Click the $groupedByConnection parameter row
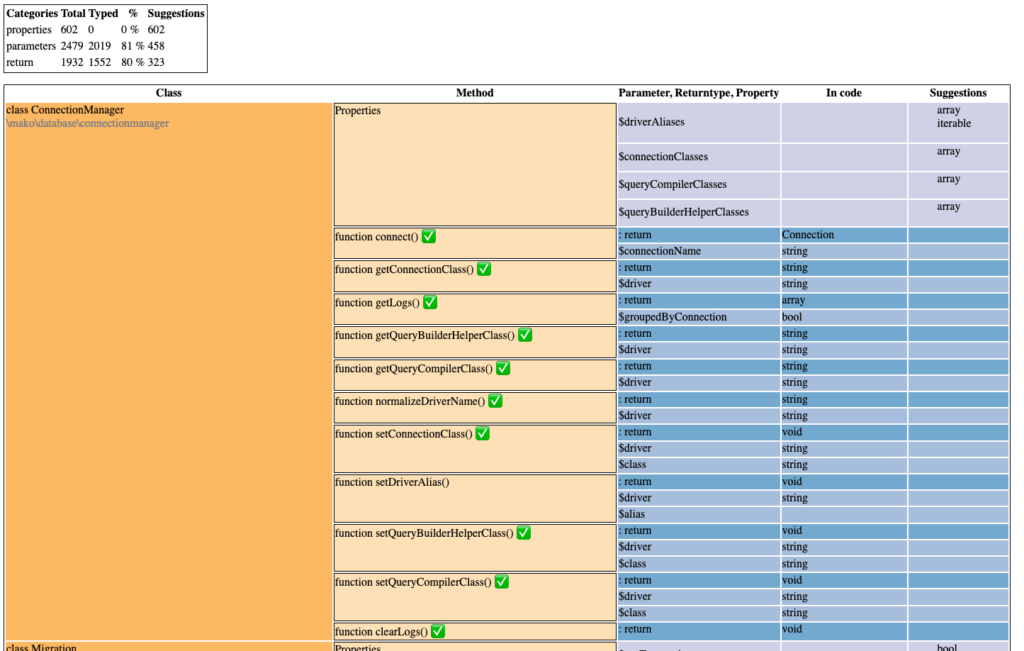The width and height of the screenshot is (1024, 651). point(673,317)
